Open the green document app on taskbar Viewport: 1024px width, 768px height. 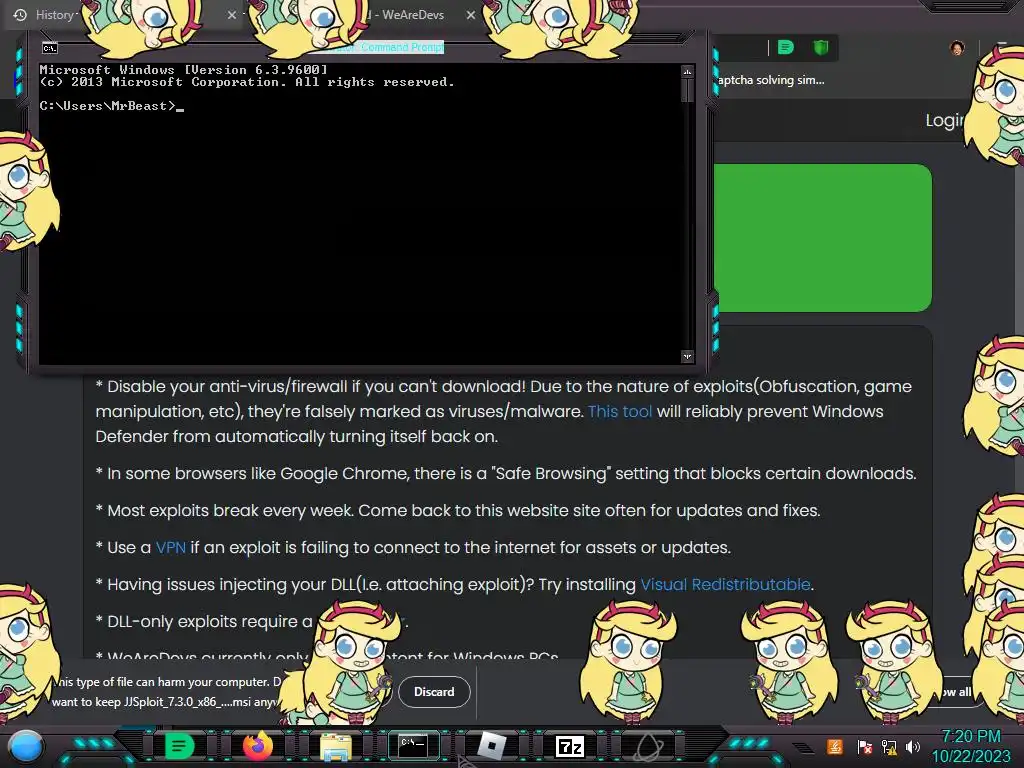(179, 746)
